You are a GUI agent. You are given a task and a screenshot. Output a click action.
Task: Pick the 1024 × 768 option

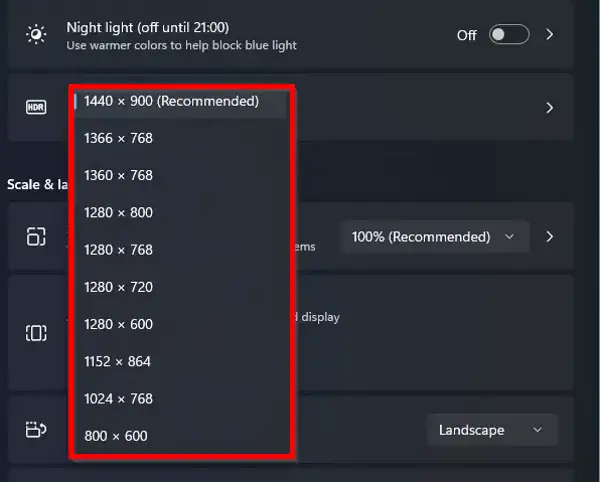pyautogui.click(x=180, y=399)
